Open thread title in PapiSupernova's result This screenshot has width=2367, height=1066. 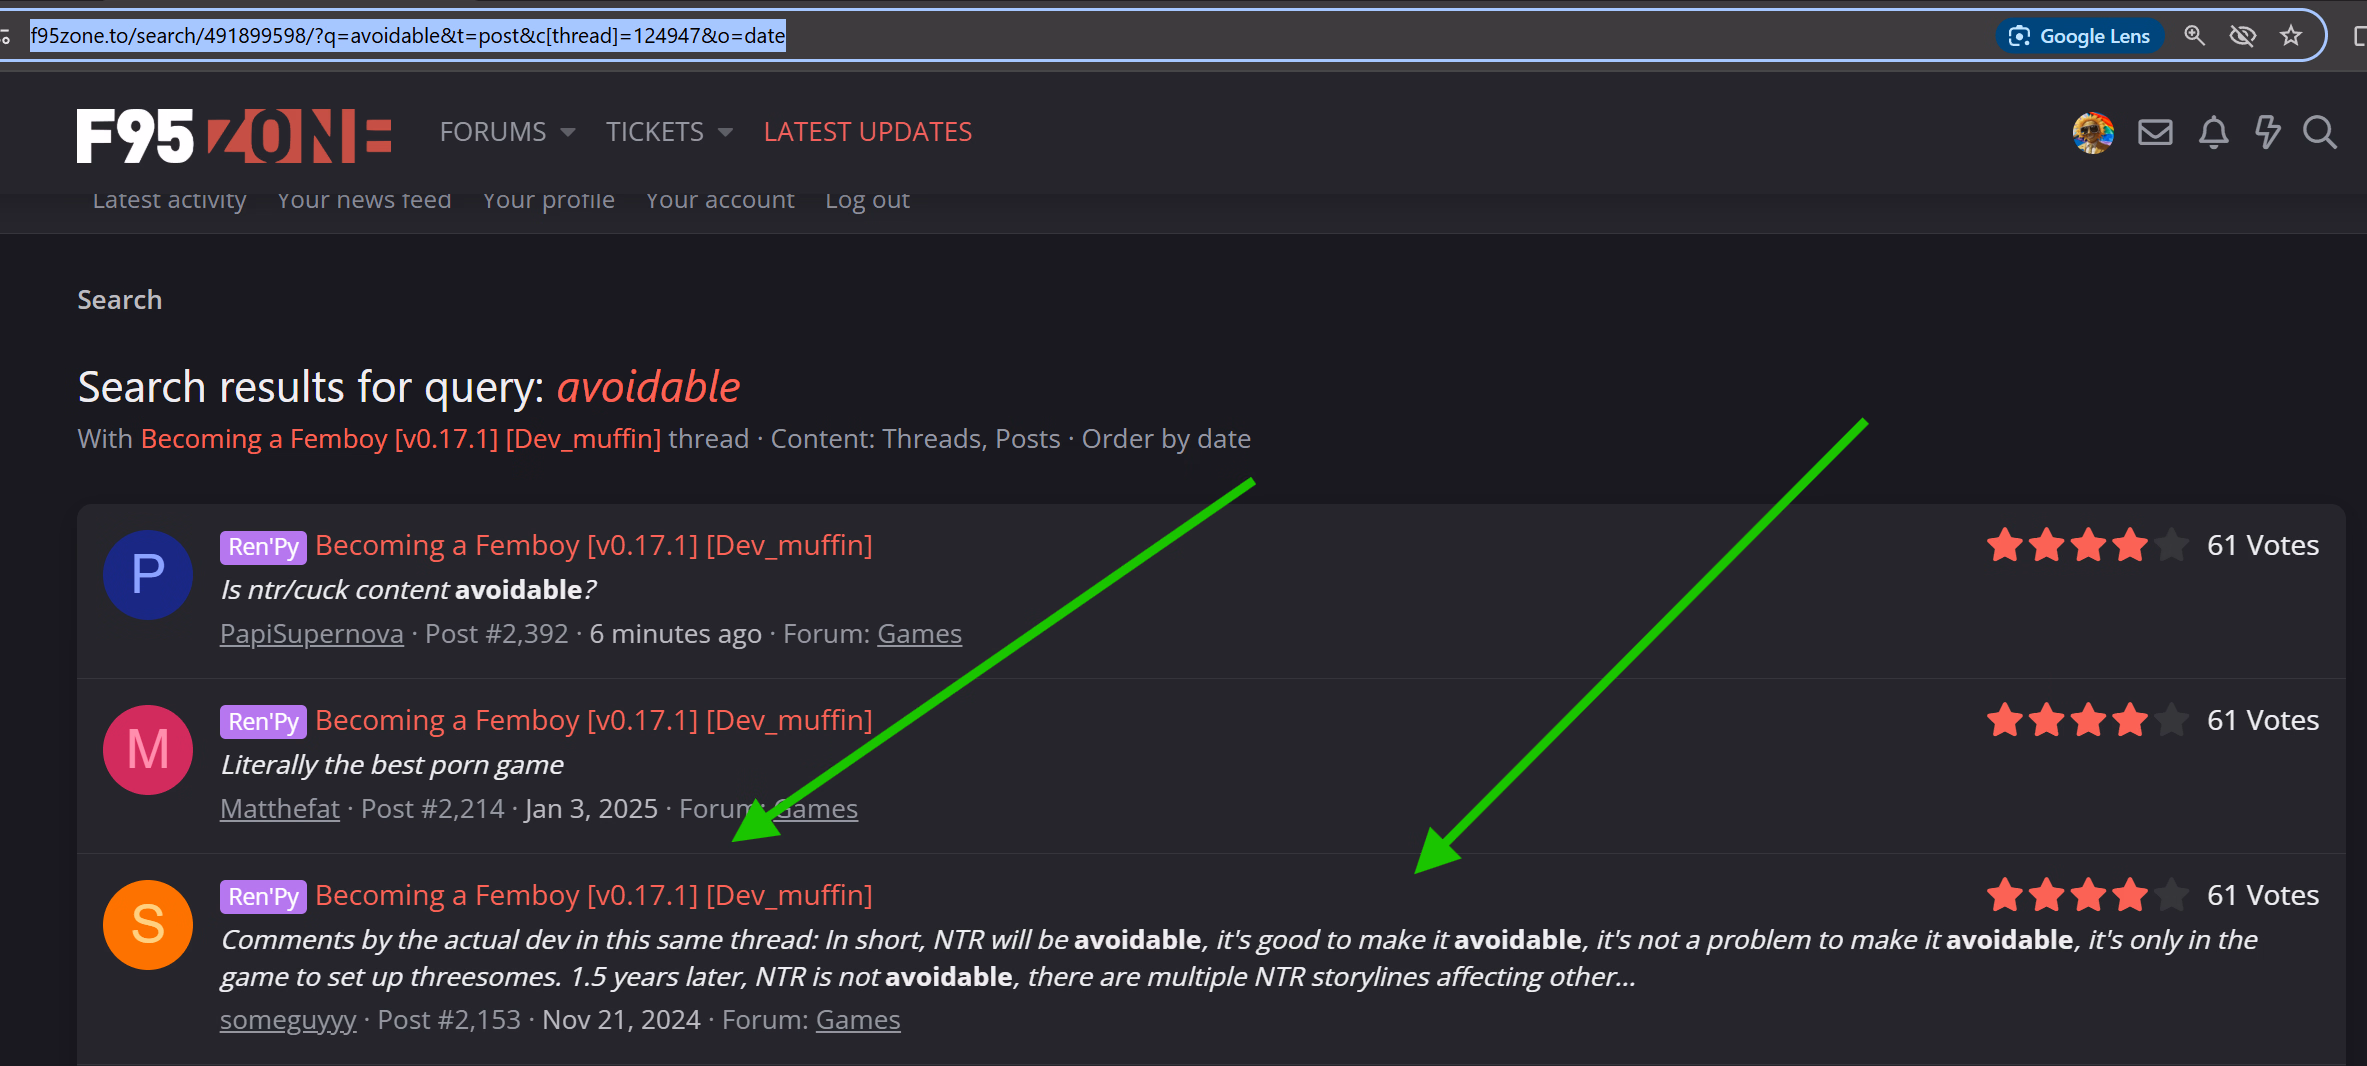coord(594,546)
